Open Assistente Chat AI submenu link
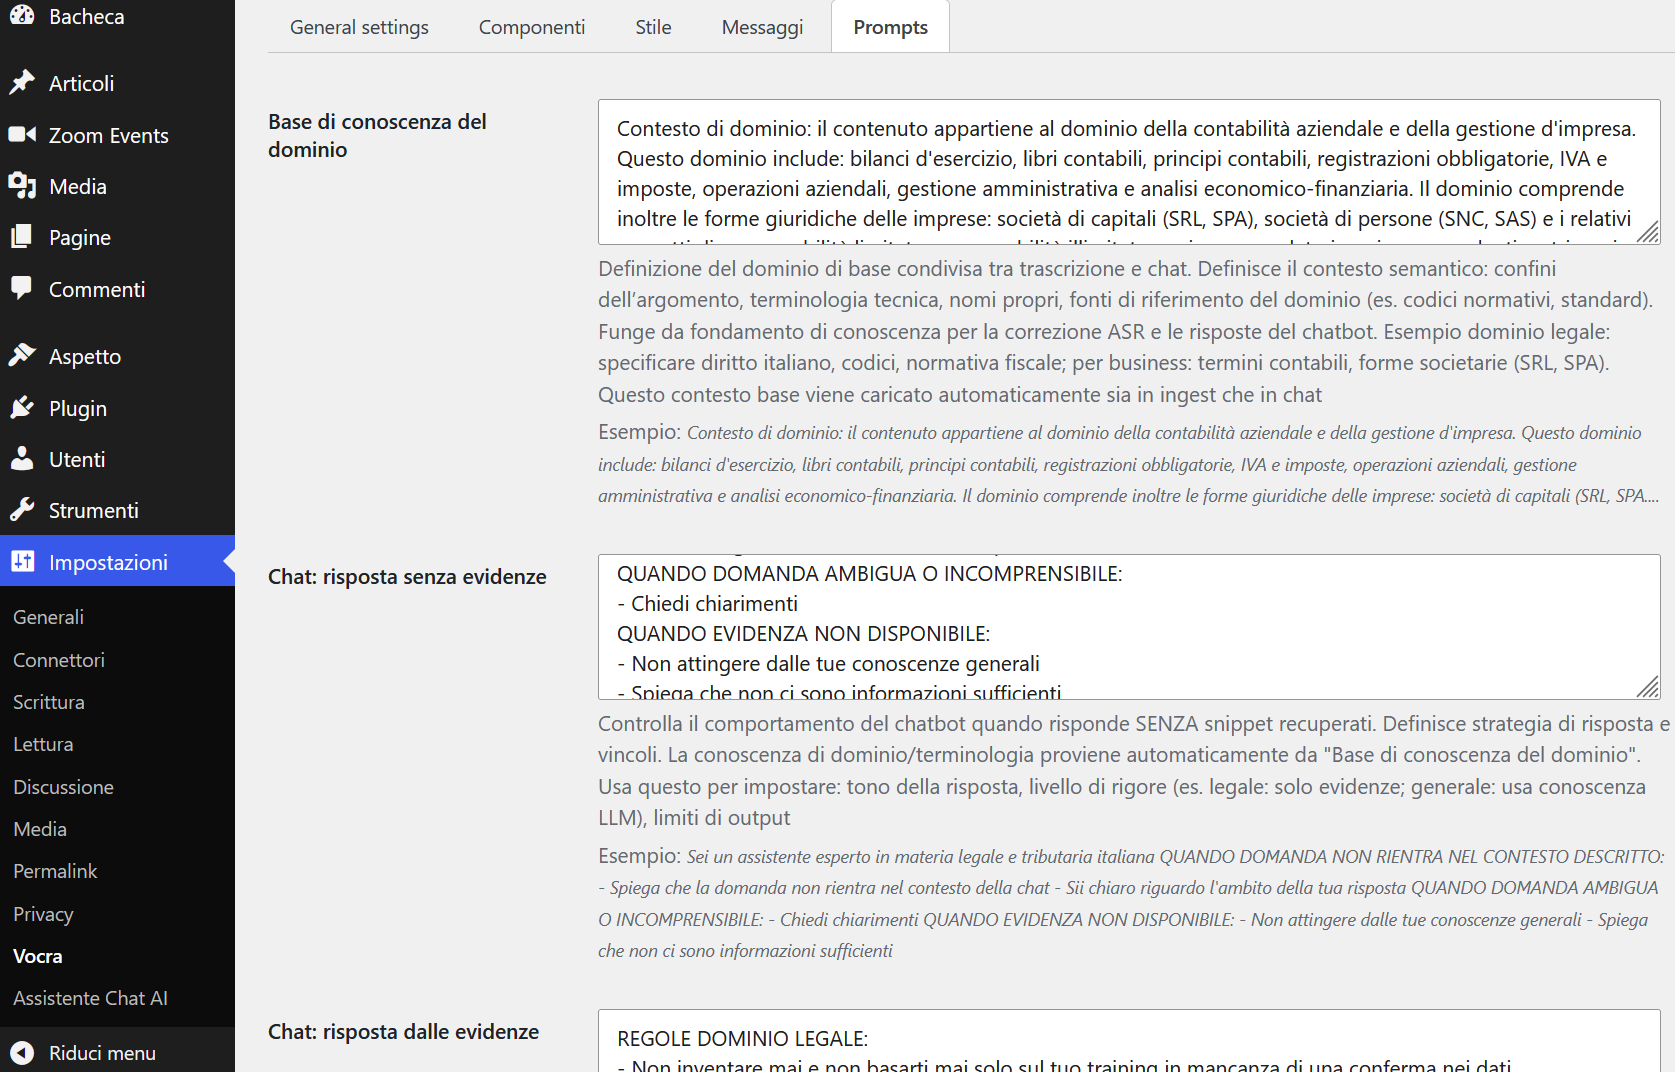 (x=90, y=998)
